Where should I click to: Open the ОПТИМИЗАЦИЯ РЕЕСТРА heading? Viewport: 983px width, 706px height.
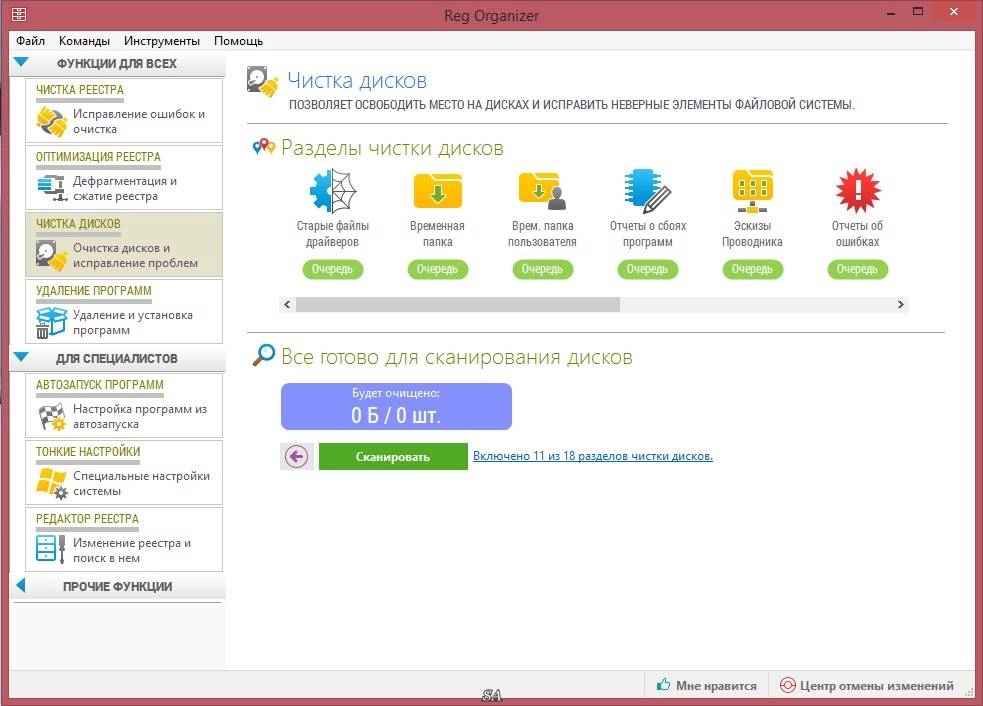[x=98, y=157]
